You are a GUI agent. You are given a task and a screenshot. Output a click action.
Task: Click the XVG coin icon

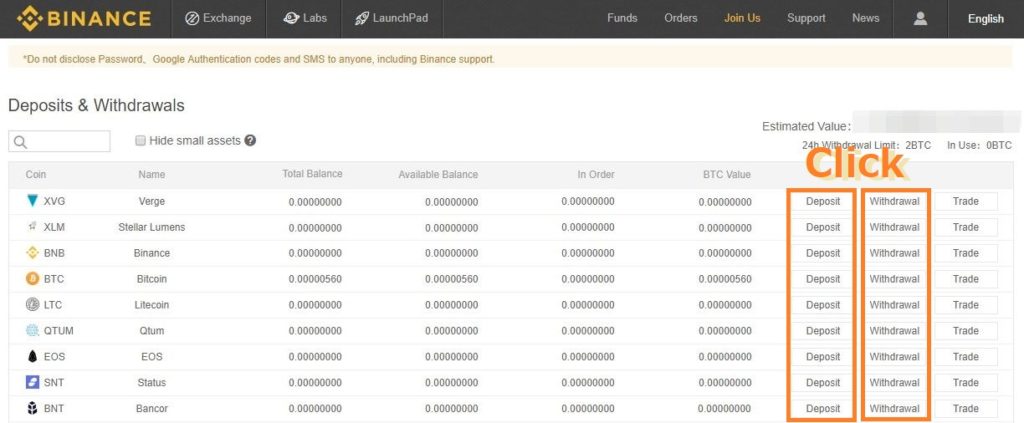[x=32, y=201]
